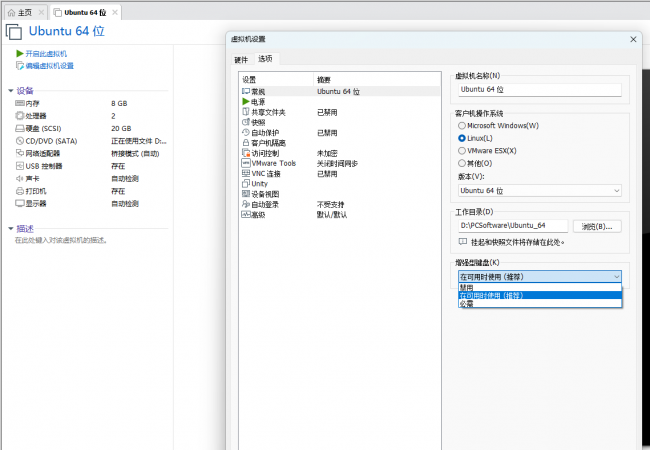Click the 打印机 printer icon
650x450 pixels.
tap(20, 191)
